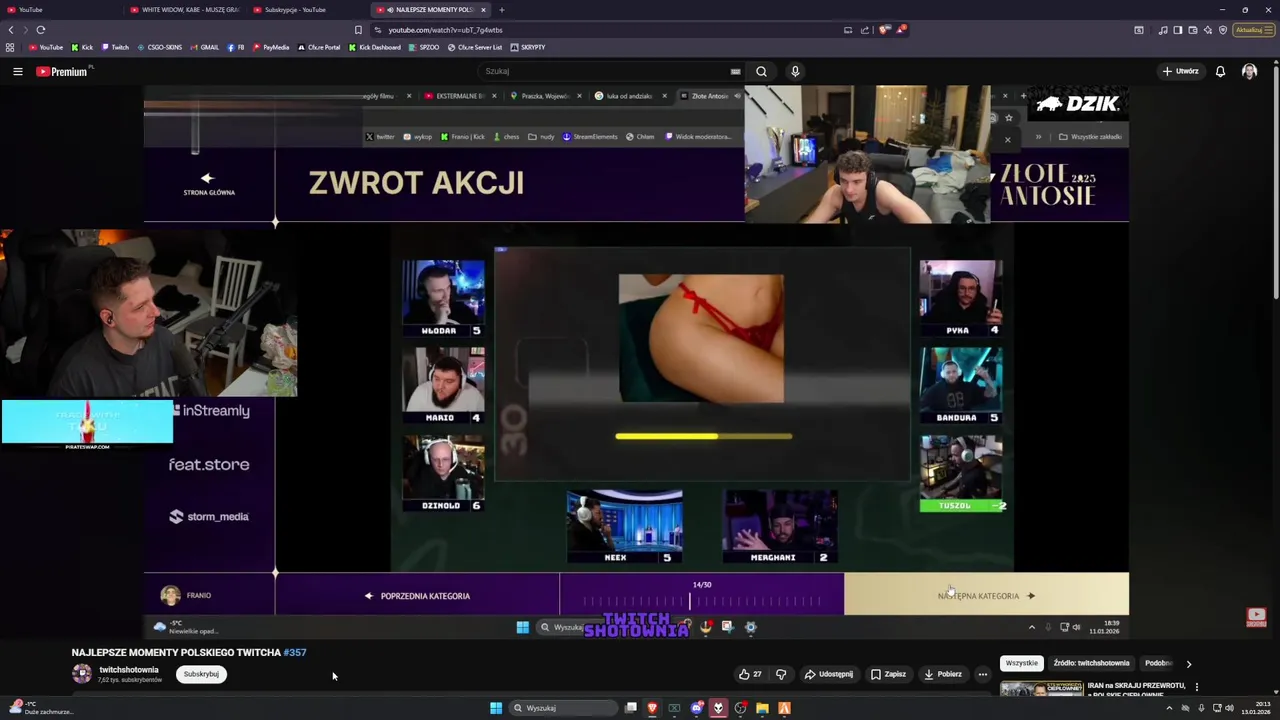Open the Kick Dashboard bookmark
This screenshot has width=1280, height=720.
(374, 47)
